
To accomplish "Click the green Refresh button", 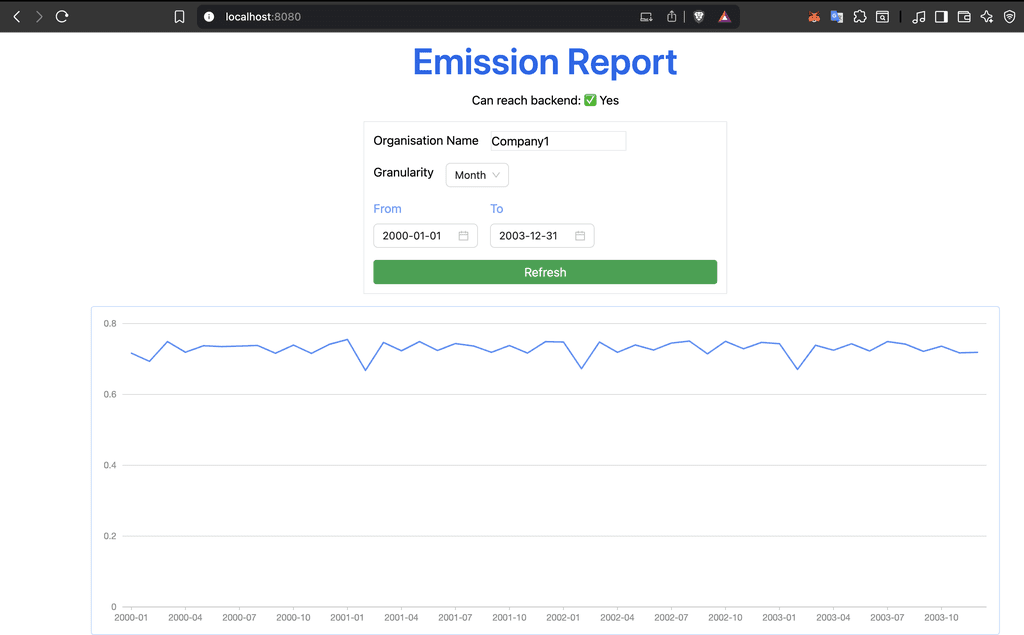I will (545, 272).
